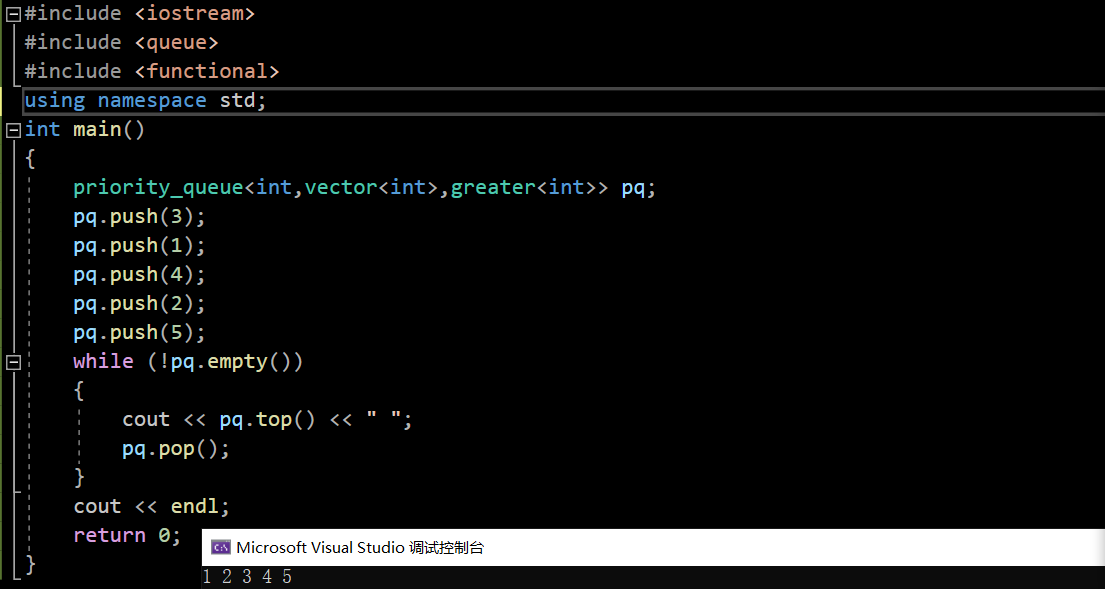Click the line "#include <queue>"
Viewport: 1105px width, 589px height.
point(121,42)
